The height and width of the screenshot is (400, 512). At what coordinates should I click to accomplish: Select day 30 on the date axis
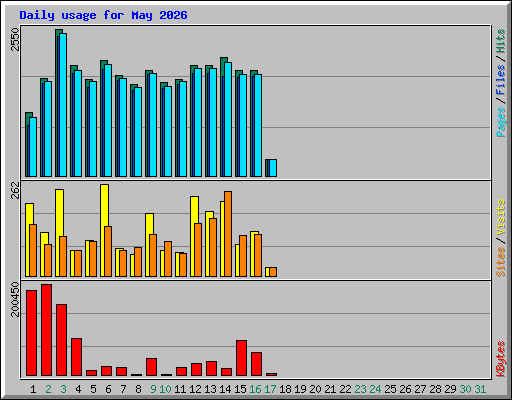(465, 389)
